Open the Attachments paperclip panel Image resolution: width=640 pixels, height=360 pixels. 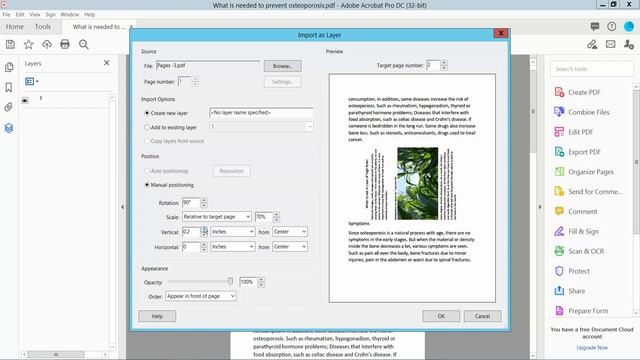pyautogui.click(x=9, y=107)
